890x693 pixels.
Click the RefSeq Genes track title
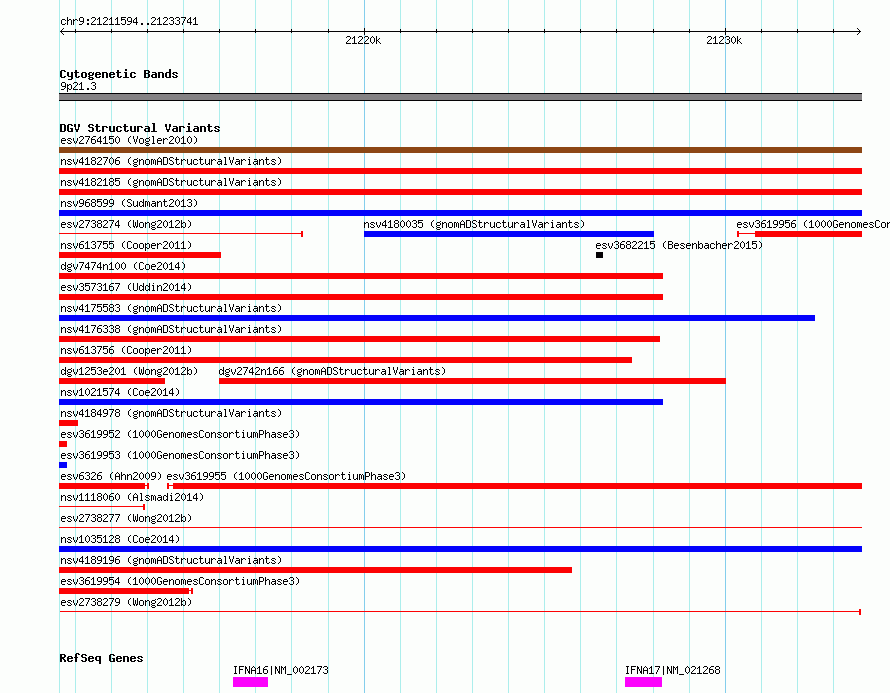point(101,658)
